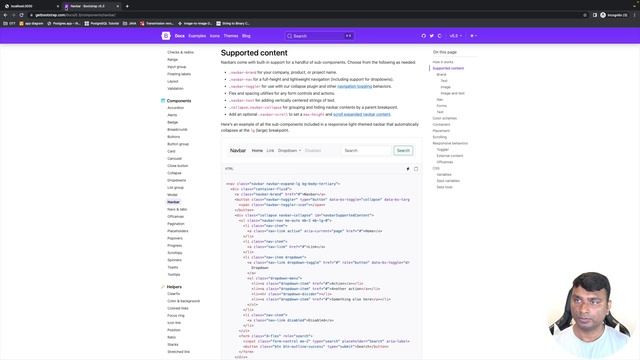Open the browser three-dot menu

pyautogui.click(x=635, y=15)
